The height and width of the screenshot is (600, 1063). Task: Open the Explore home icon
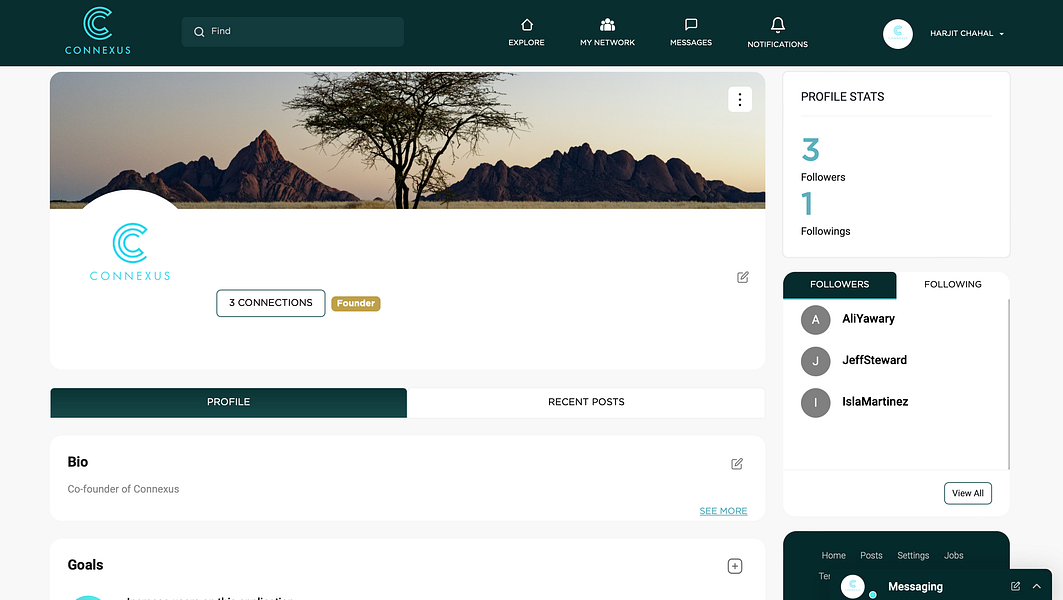(527, 25)
